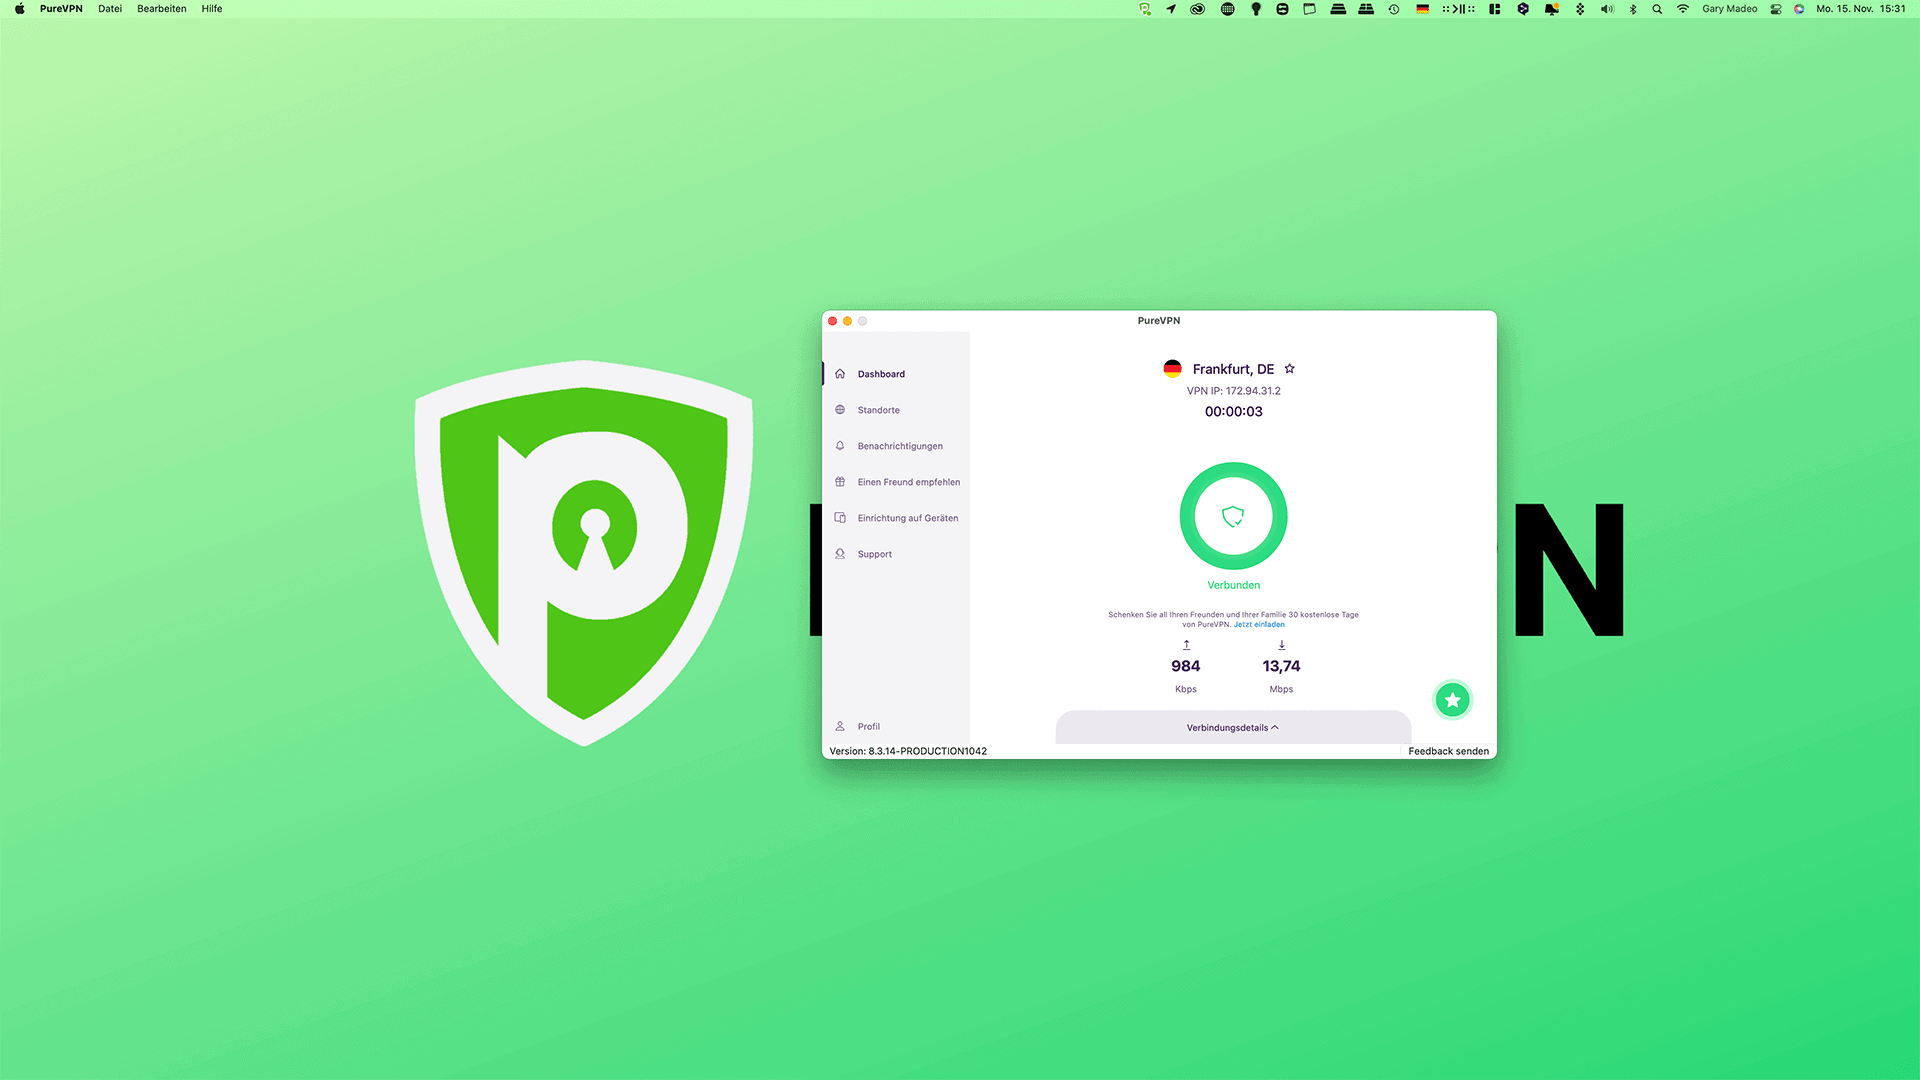Click the version number text

point(908,751)
